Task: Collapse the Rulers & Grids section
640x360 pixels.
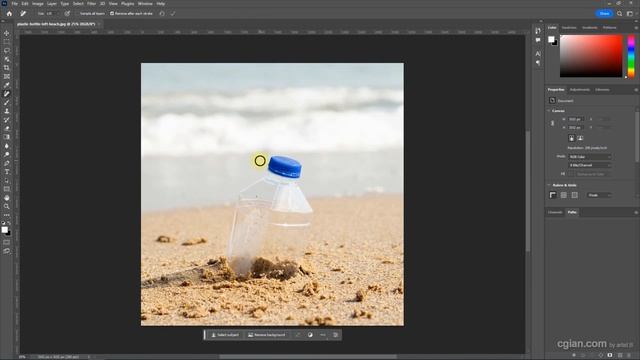Action: (x=549, y=185)
